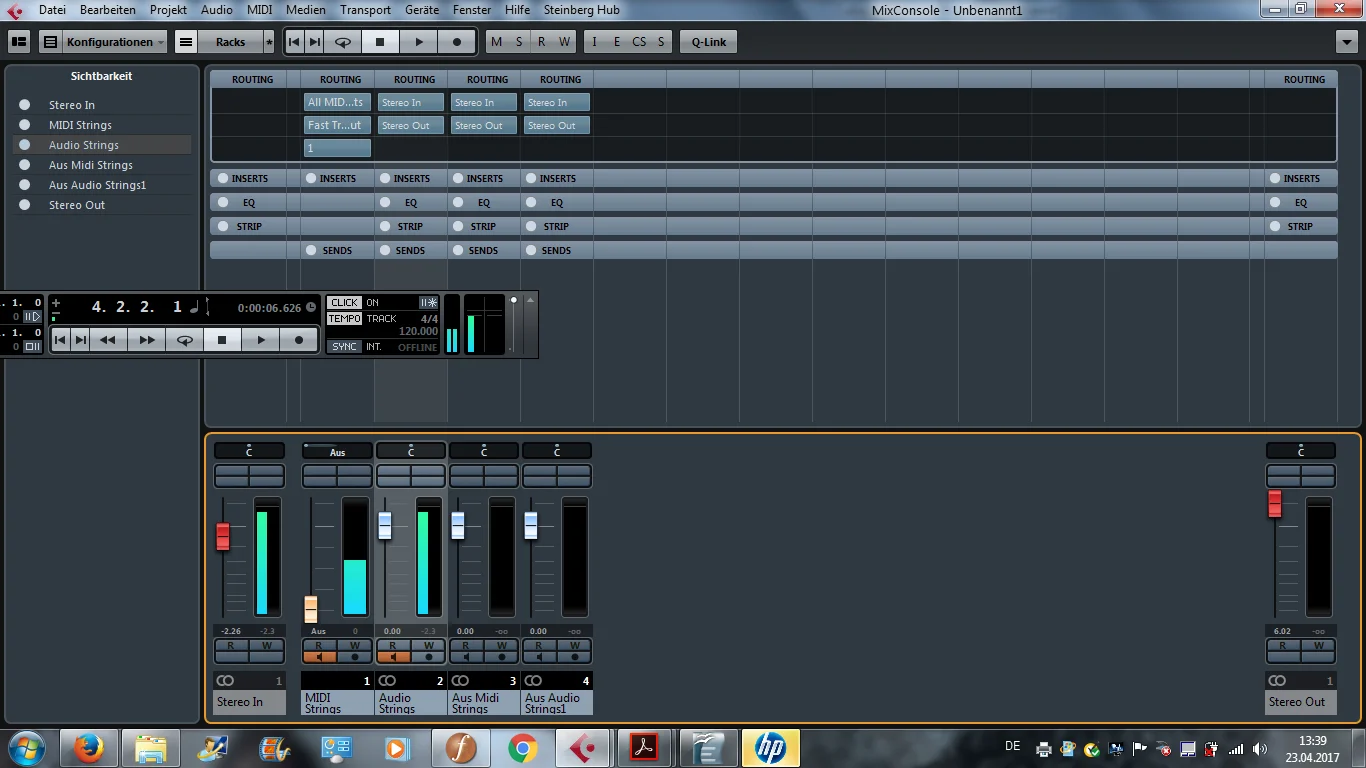Click the Q-Link button
1366x768 pixels.
point(709,42)
